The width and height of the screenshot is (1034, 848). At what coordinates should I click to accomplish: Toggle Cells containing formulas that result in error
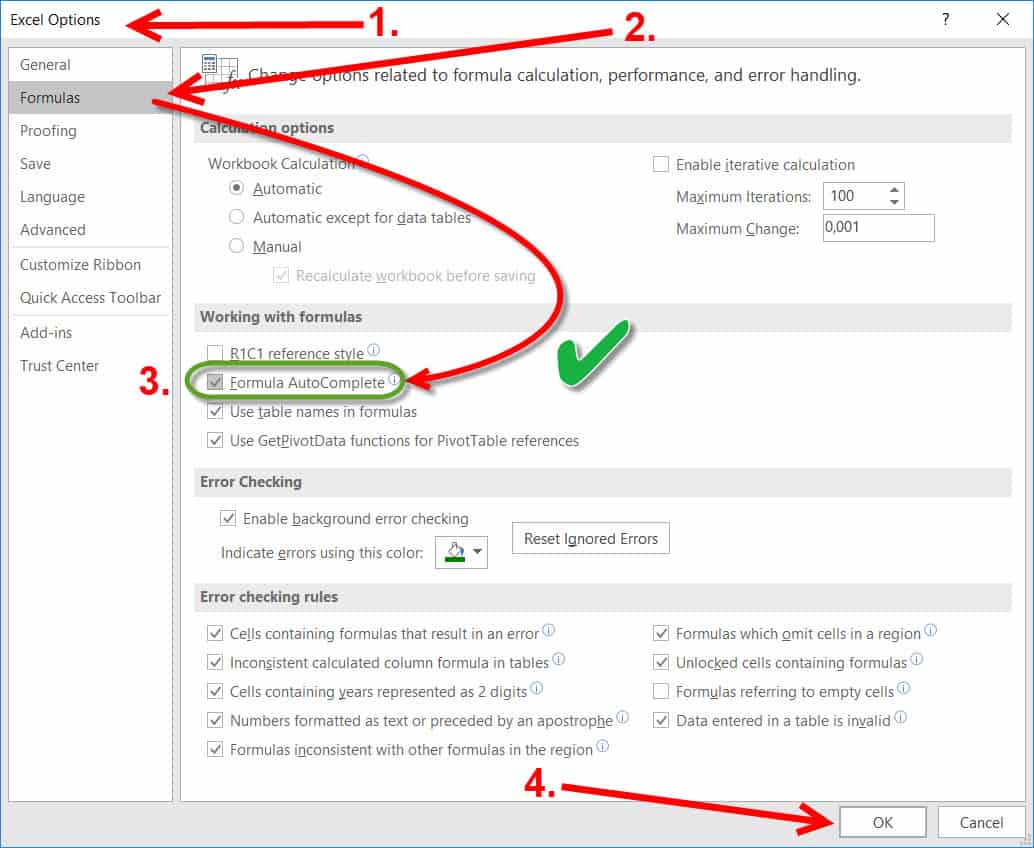click(x=215, y=634)
